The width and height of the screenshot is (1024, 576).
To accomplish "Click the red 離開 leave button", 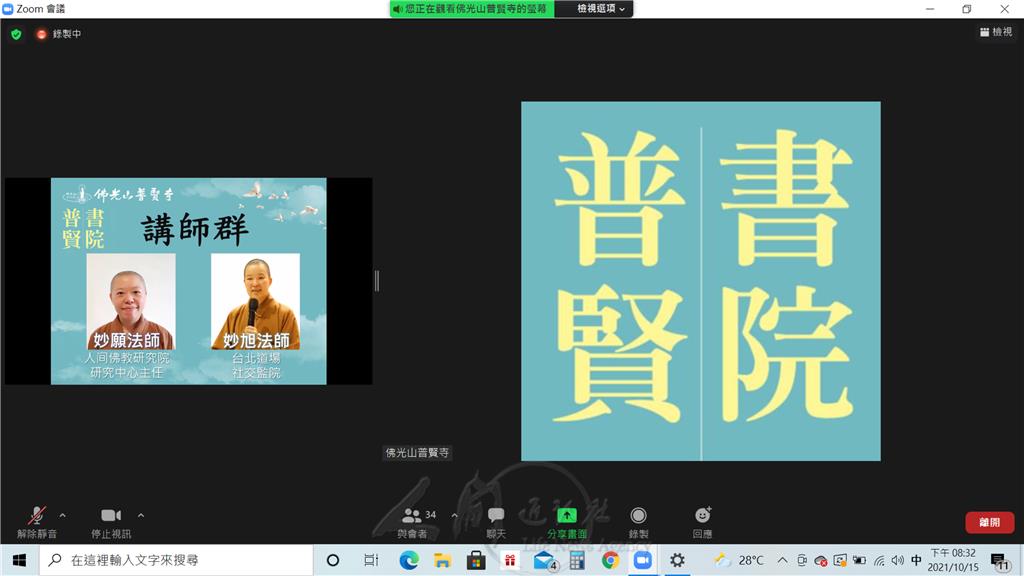I will pyautogui.click(x=989, y=522).
